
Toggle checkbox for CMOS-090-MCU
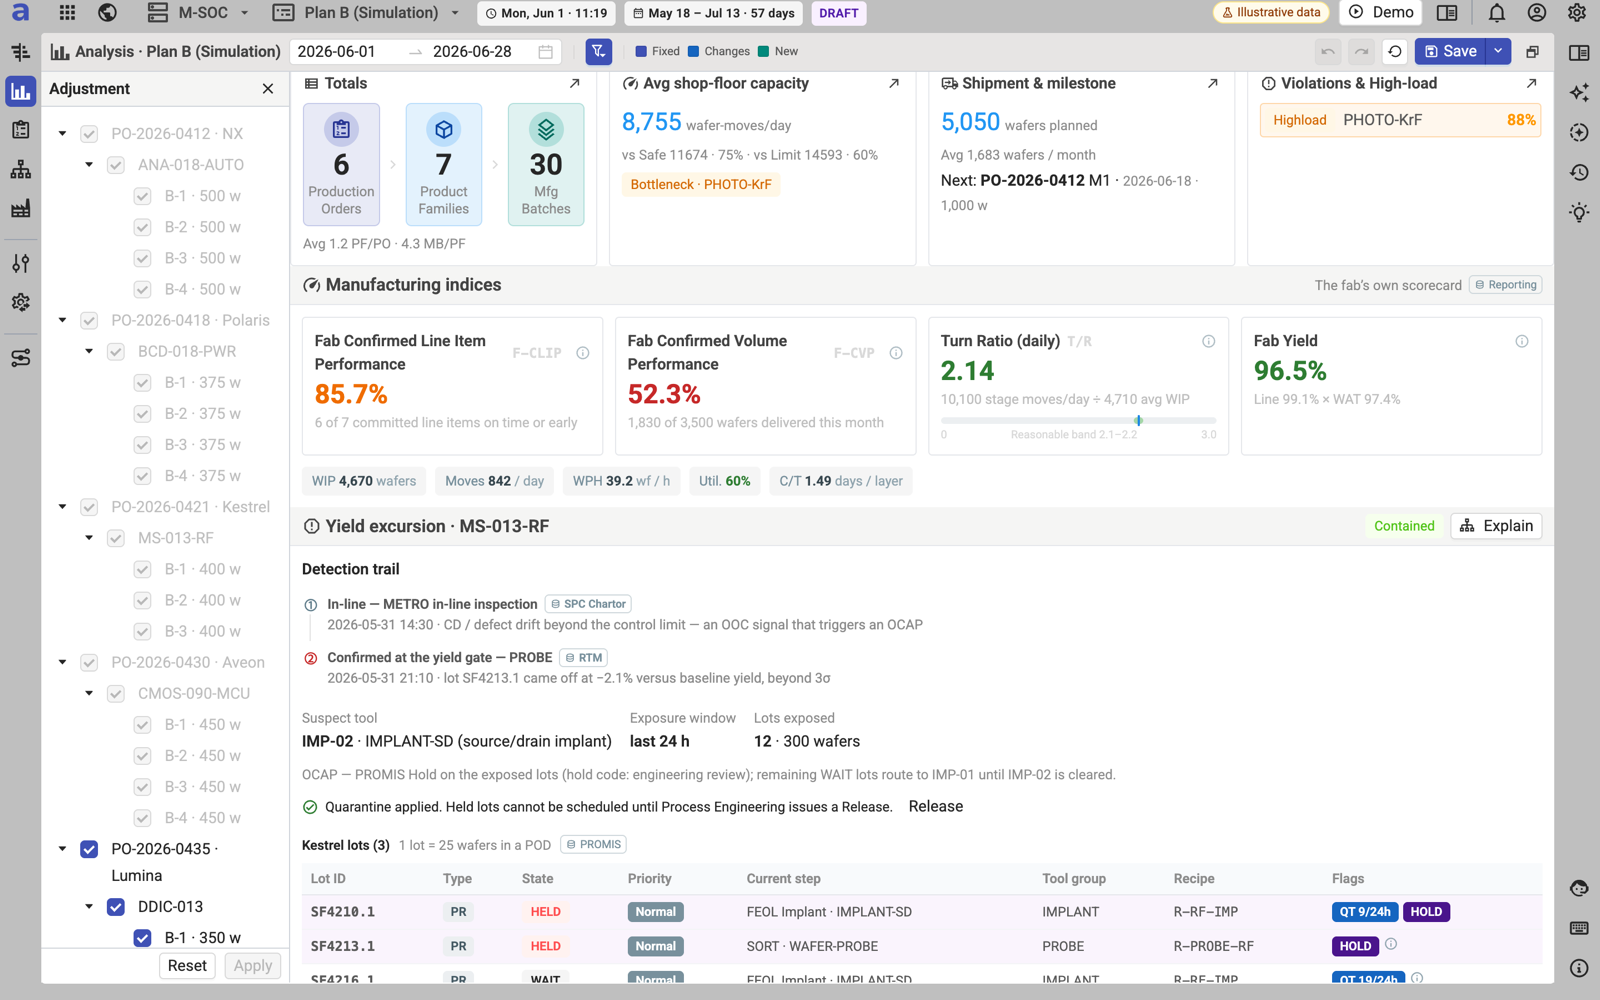[x=116, y=694]
